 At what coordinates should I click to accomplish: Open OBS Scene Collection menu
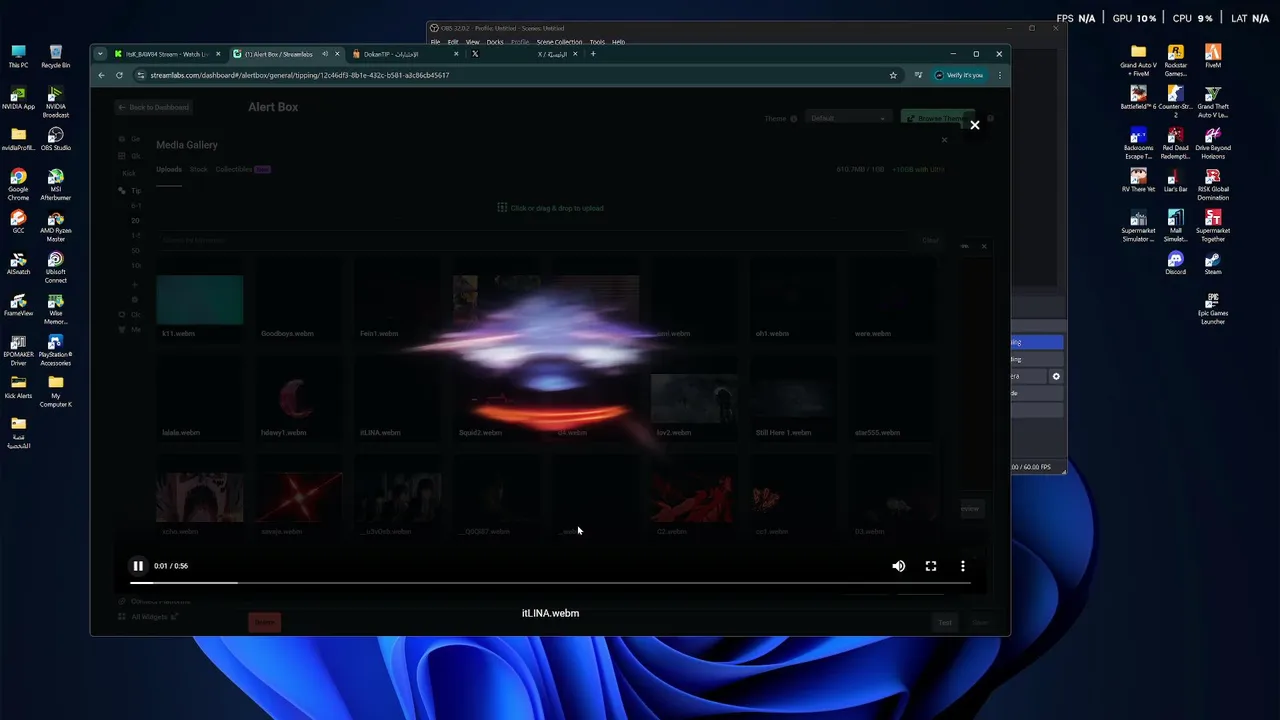(x=559, y=42)
